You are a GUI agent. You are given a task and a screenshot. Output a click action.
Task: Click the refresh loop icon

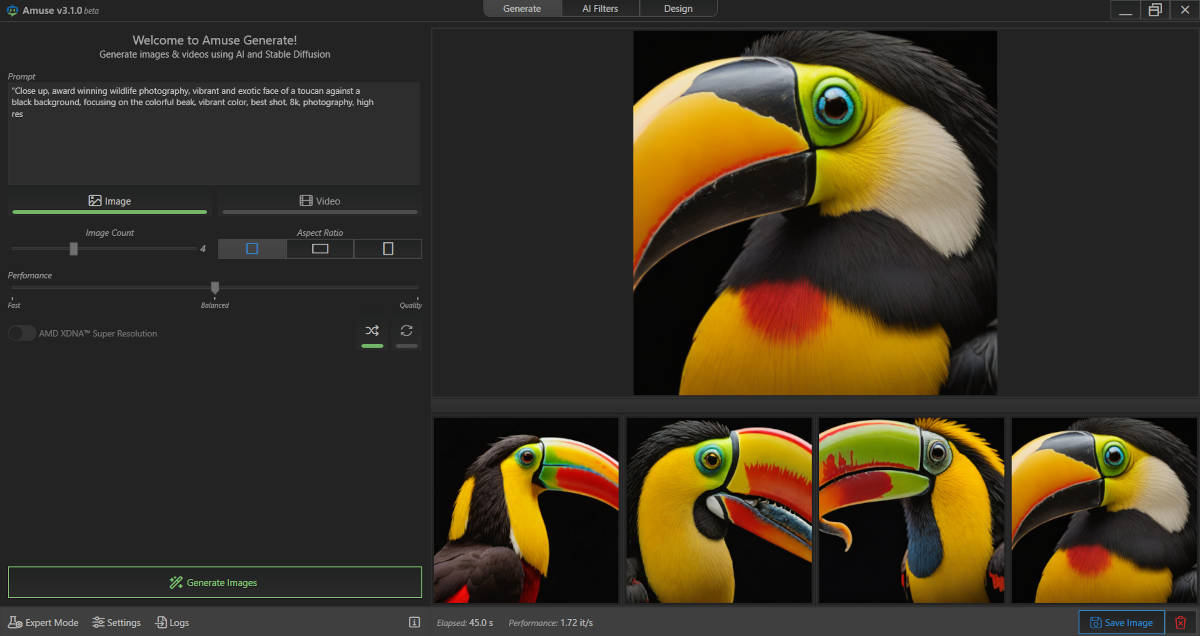click(406, 331)
